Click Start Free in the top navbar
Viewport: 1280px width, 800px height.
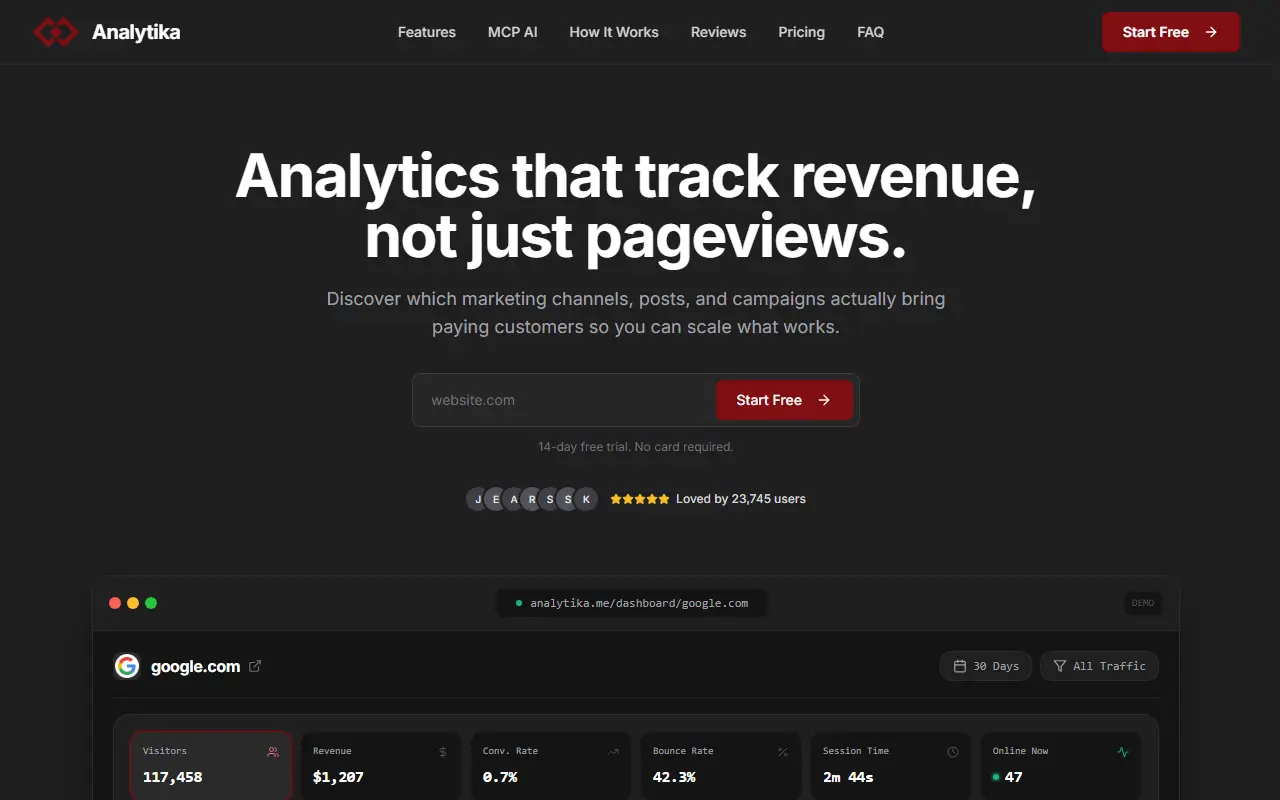pyautogui.click(x=1171, y=32)
